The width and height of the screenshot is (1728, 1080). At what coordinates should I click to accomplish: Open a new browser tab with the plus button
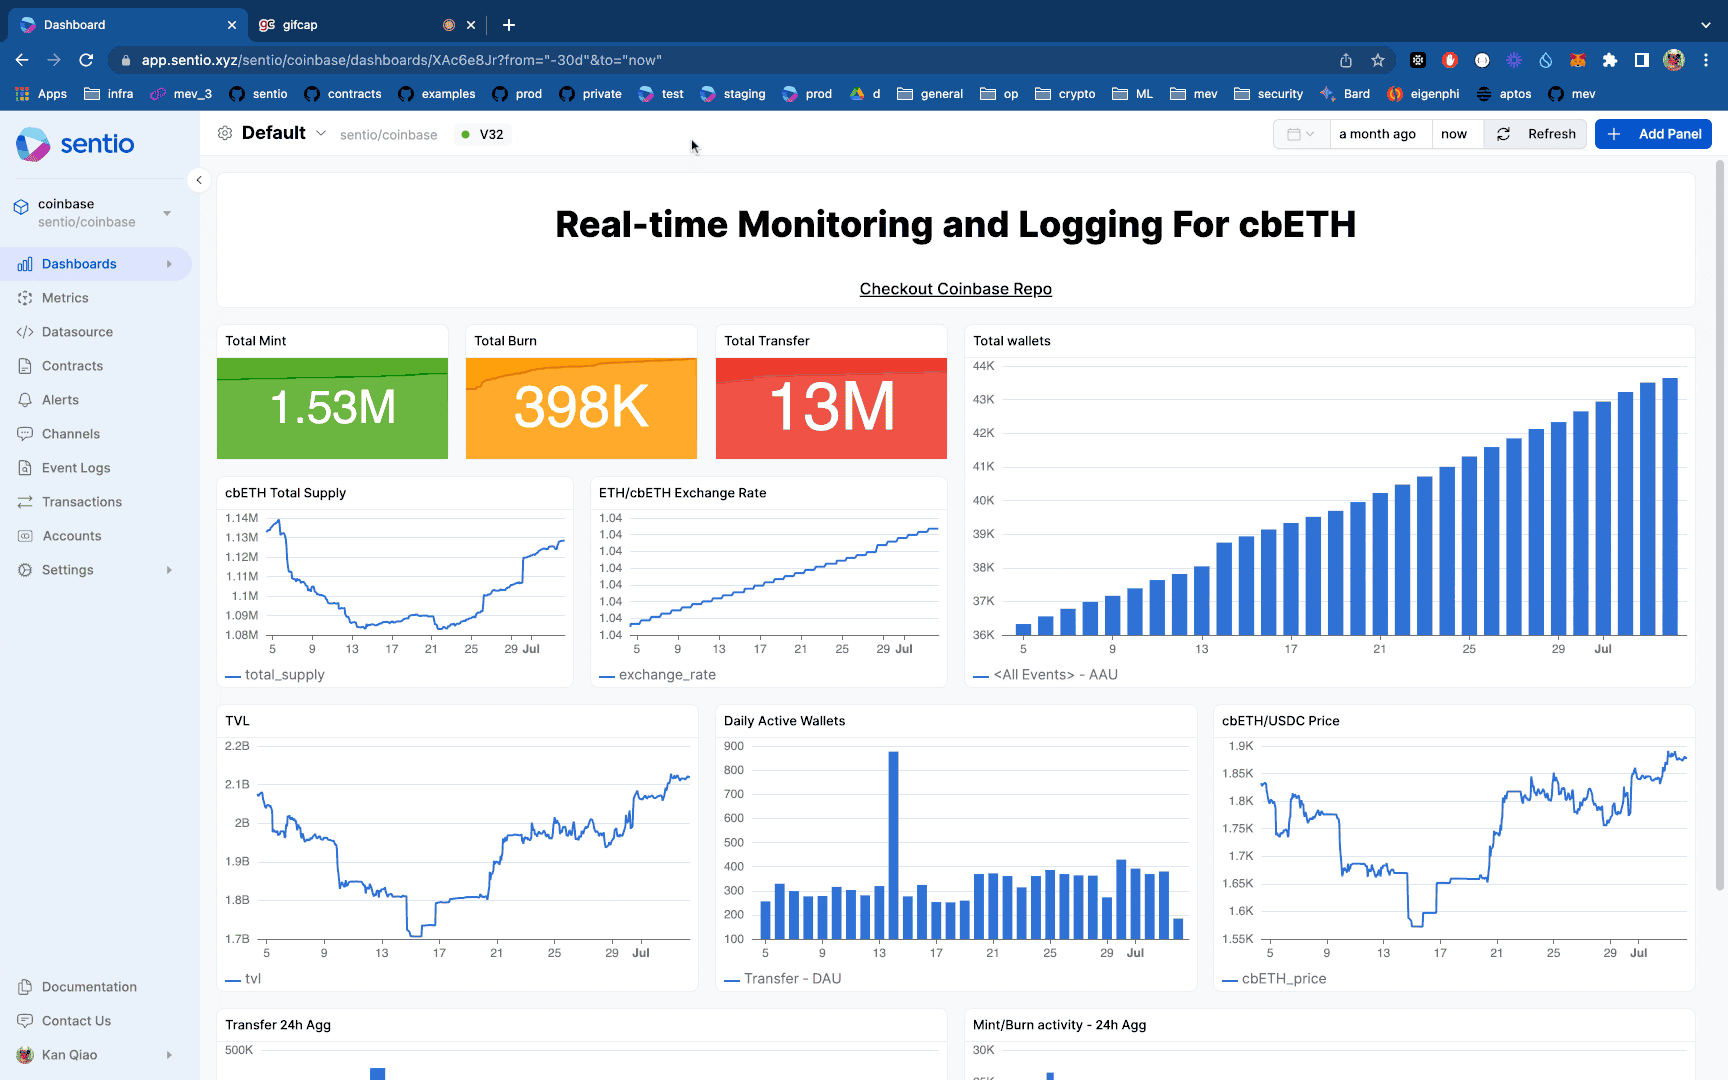509,25
